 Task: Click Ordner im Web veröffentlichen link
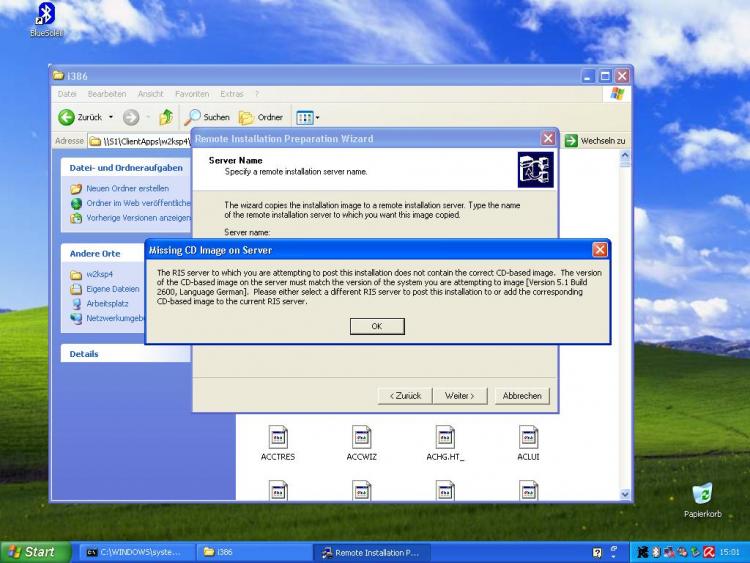point(138,203)
